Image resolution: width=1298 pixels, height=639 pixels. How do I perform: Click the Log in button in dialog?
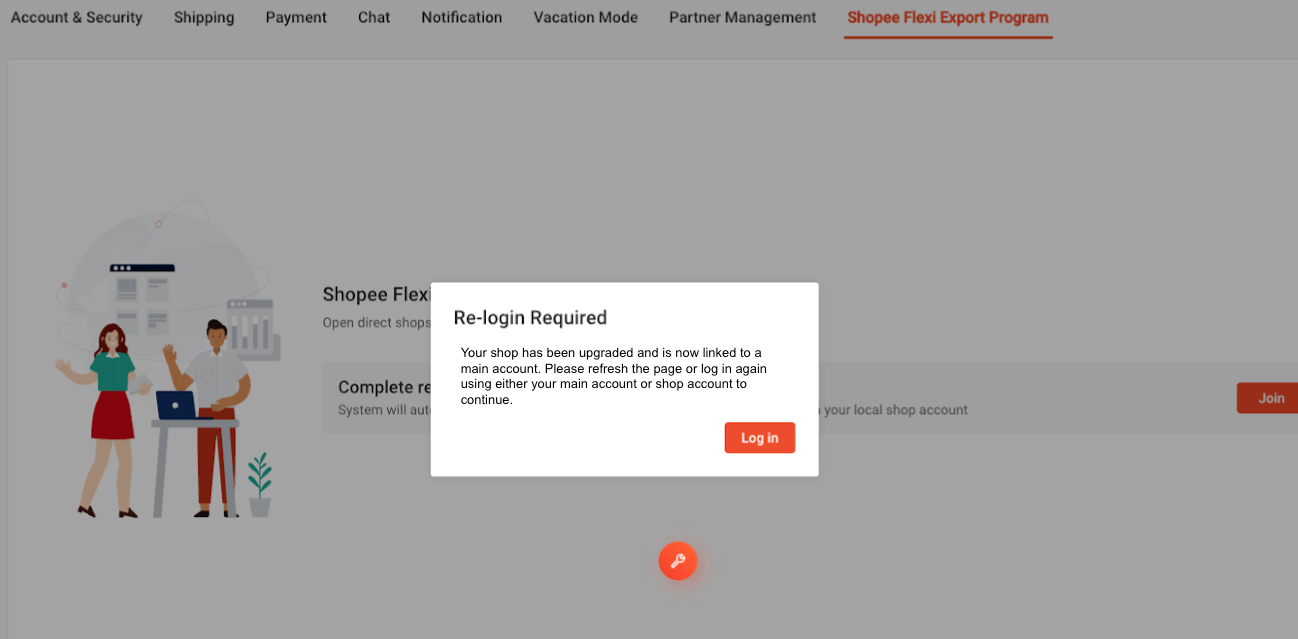point(759,438)
